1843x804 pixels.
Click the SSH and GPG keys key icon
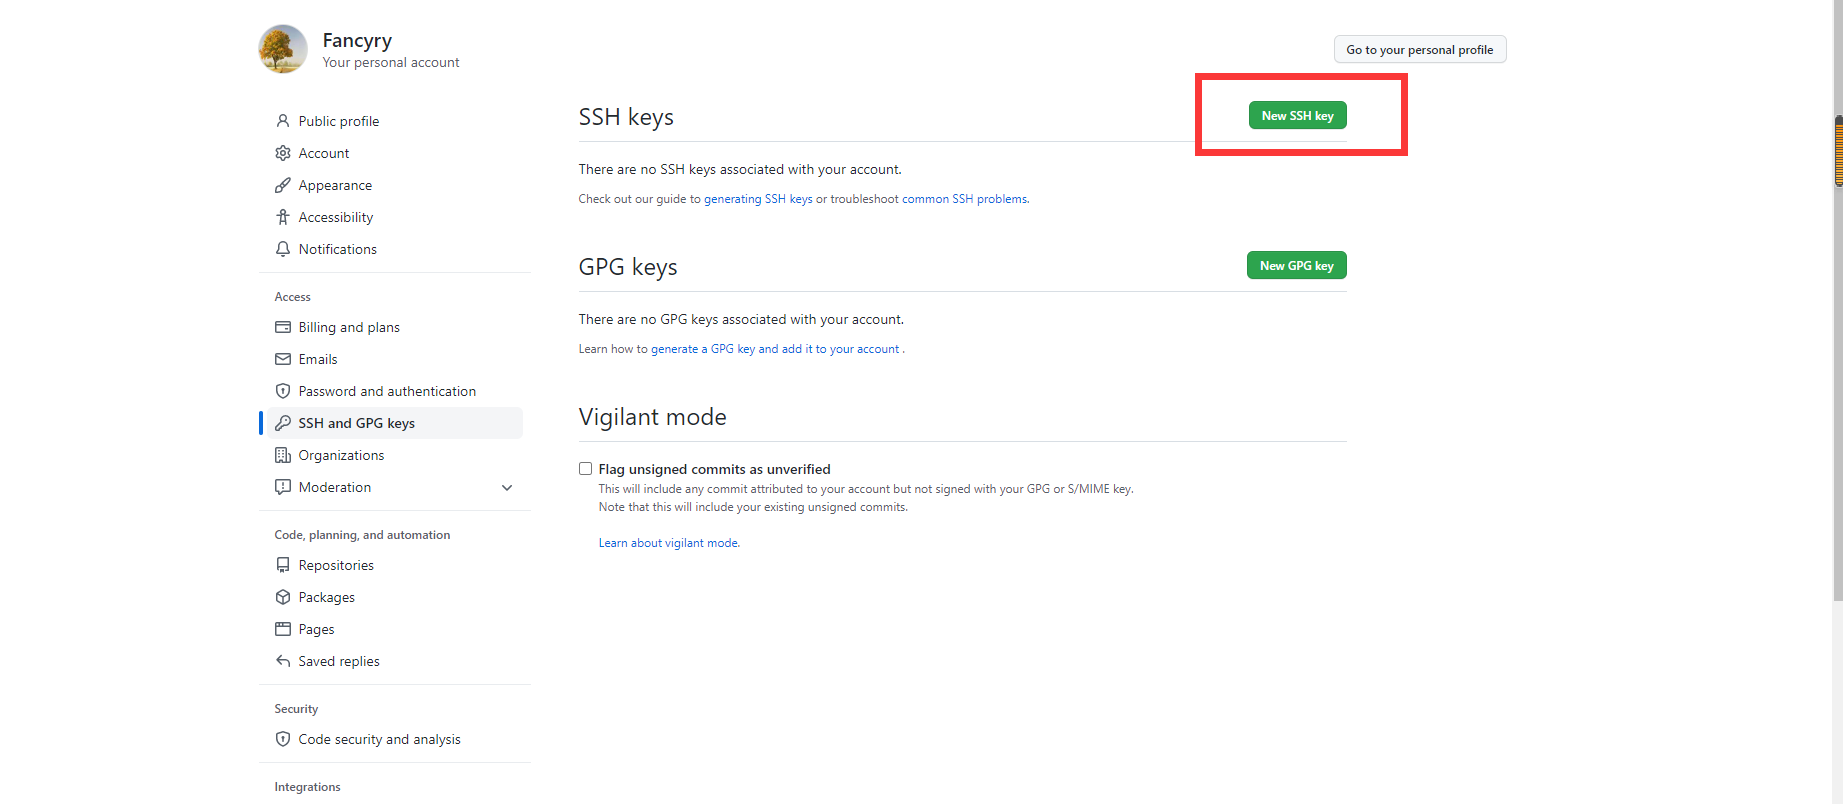pos(283,423)
